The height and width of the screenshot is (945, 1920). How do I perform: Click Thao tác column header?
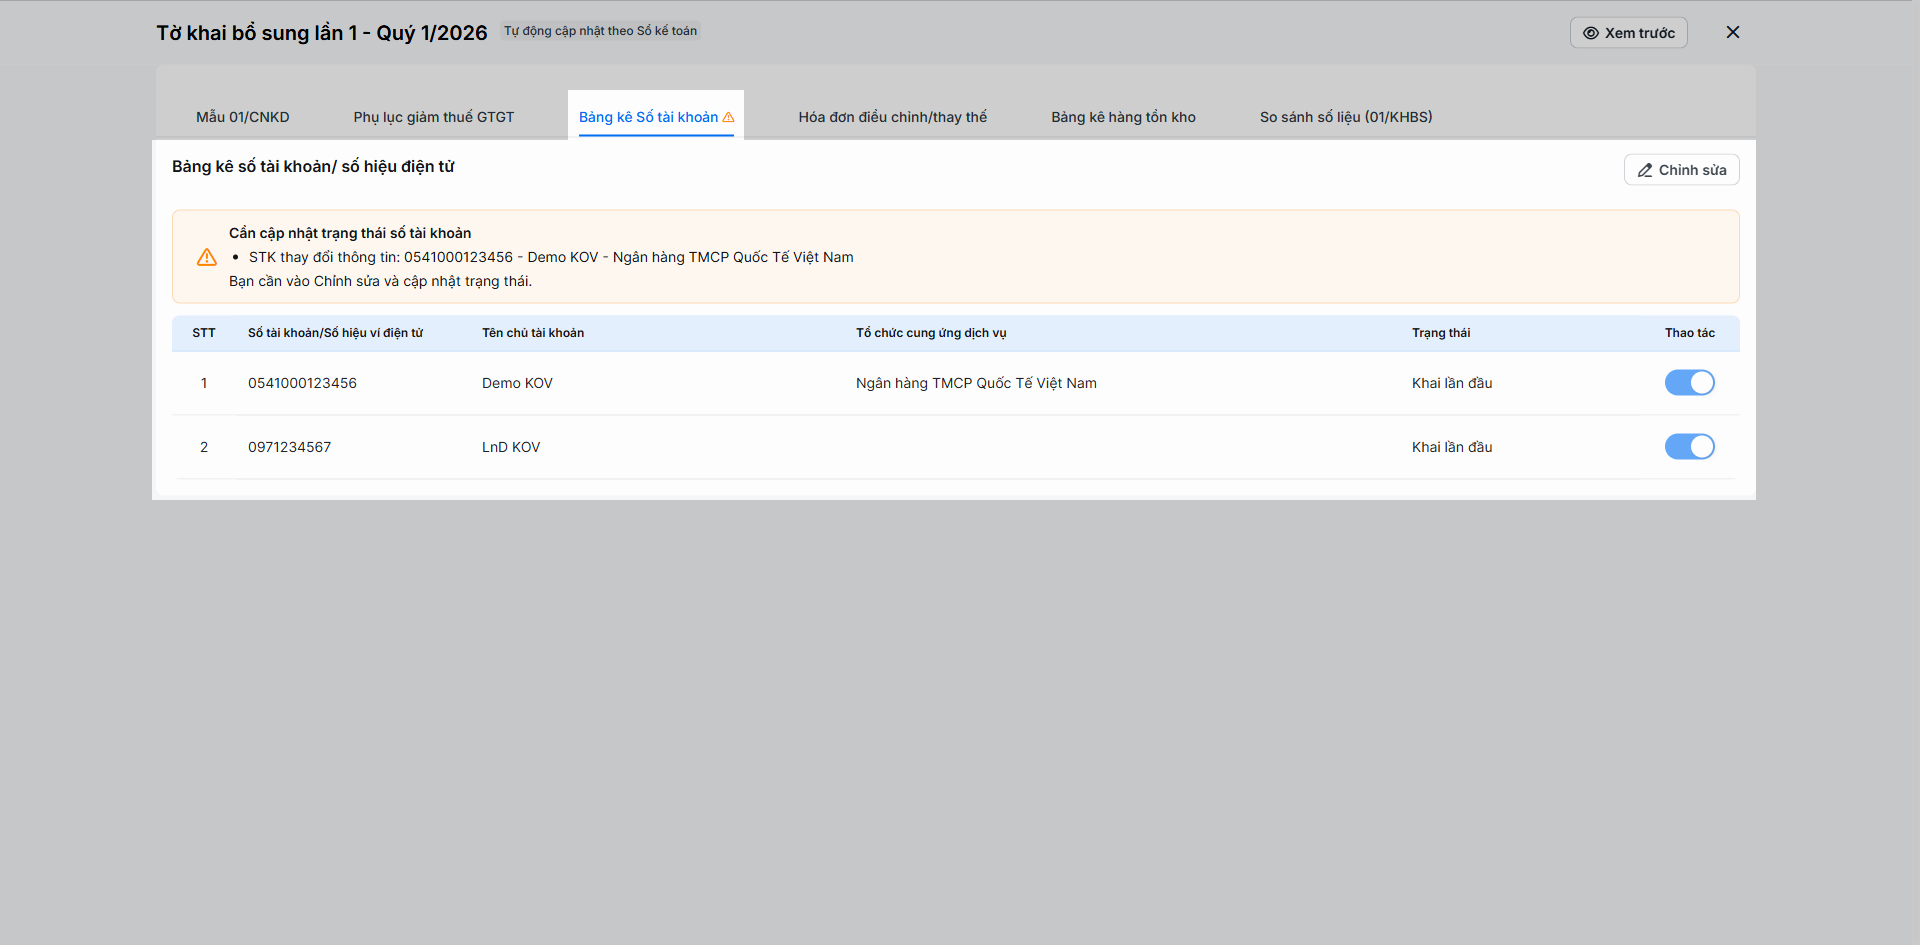pyautogui.click(x=1690, y=333)
